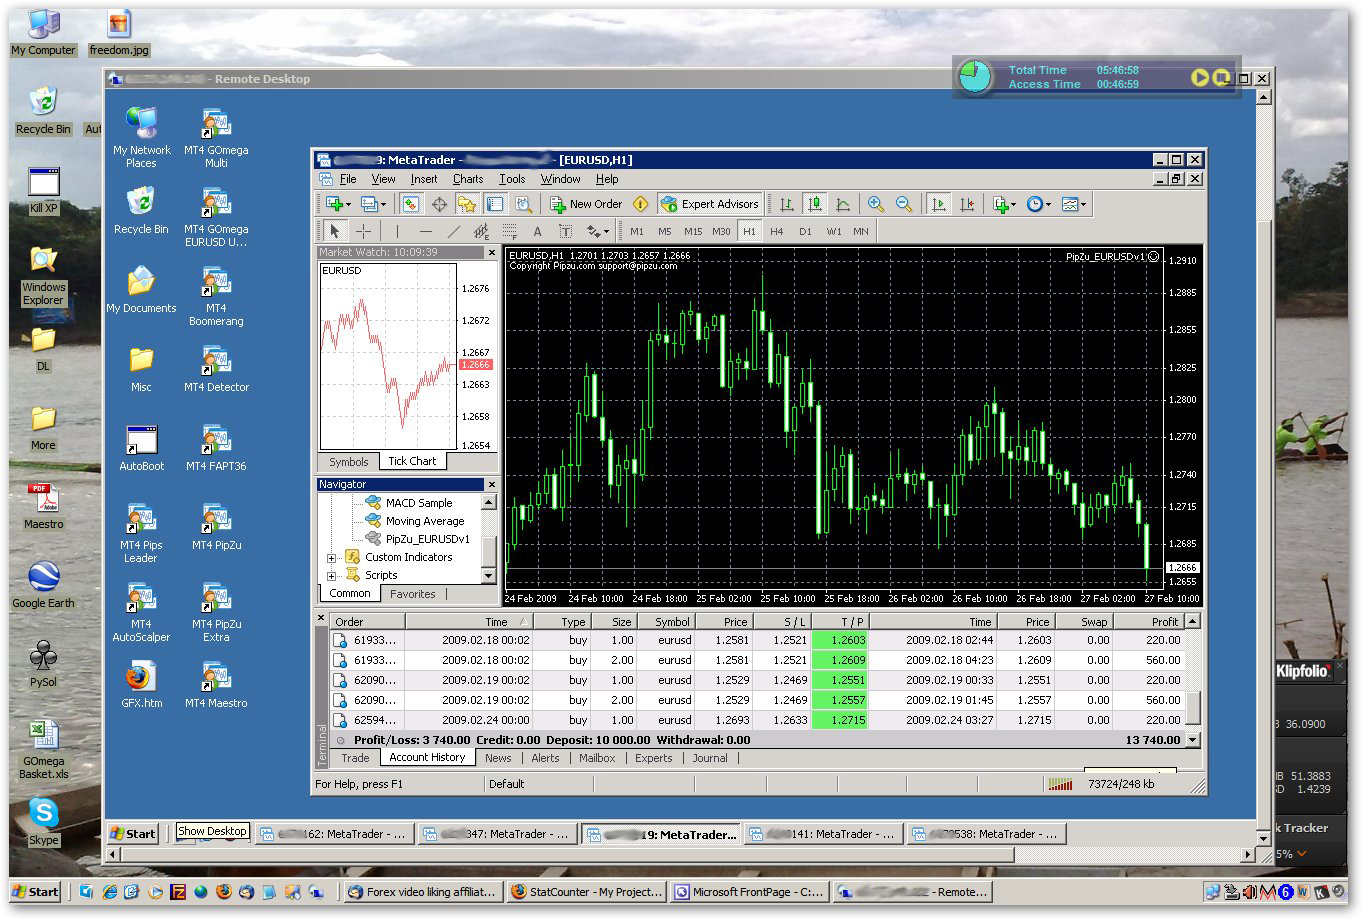
Task: Click the MetaEditor yellow diamond icon
Action: click(641, 204)
